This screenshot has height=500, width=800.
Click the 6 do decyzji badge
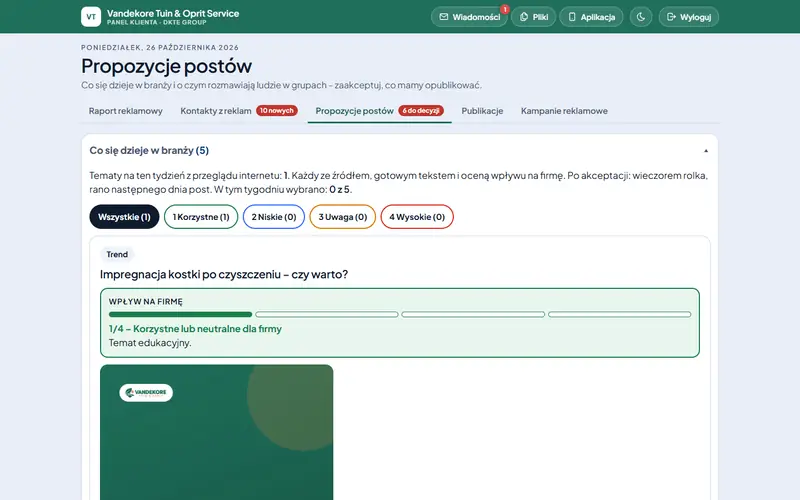coord(421,111)
